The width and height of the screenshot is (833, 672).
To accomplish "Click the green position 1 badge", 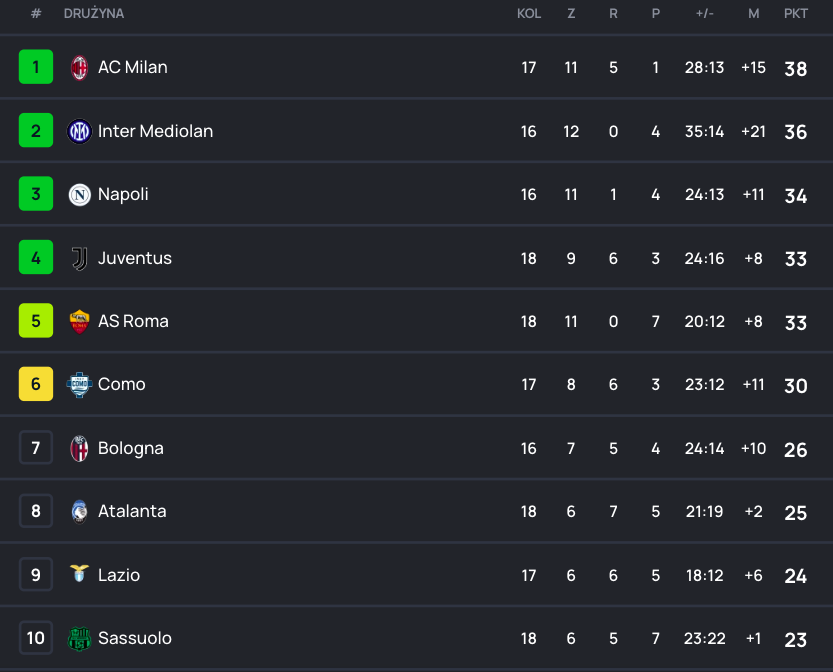I will pyautogui.click(x=36, y=68).
